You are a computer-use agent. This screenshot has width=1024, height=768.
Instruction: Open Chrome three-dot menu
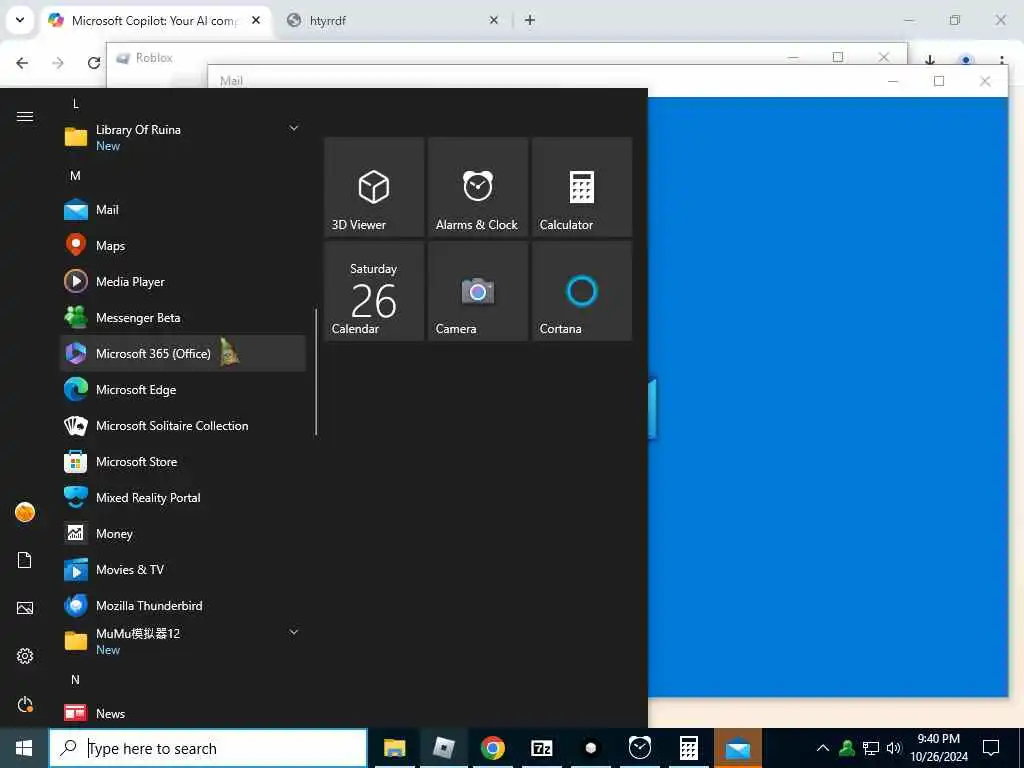coord(1002,61)
